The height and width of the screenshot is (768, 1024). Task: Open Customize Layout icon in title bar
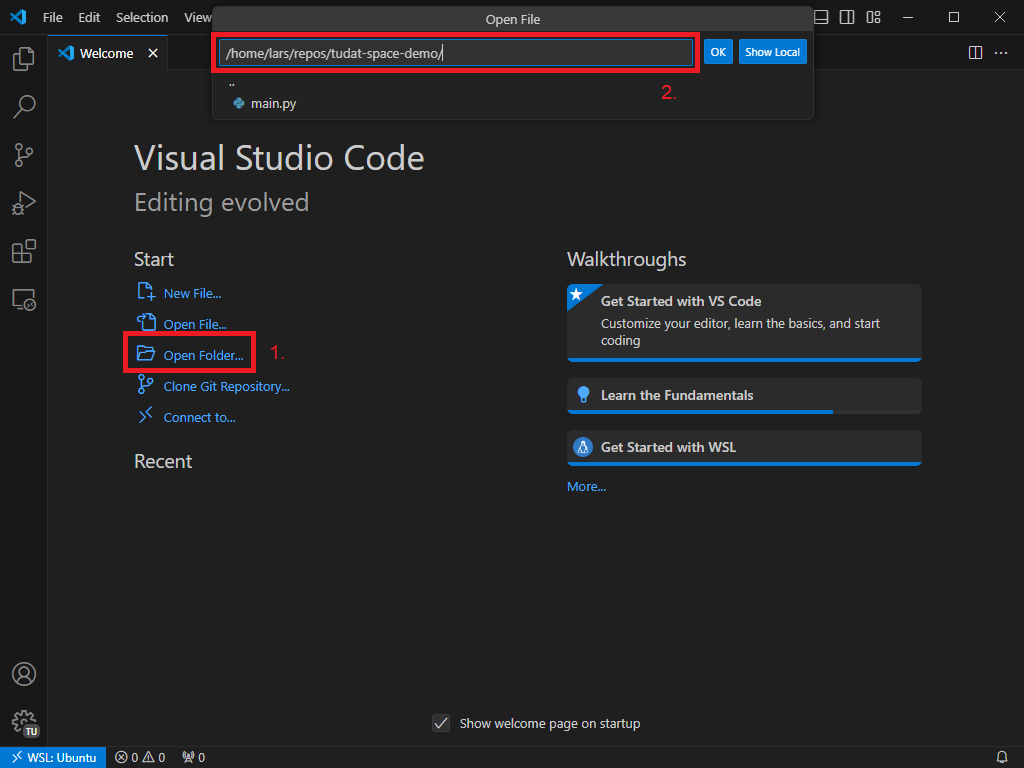click(x=873, y=17)
